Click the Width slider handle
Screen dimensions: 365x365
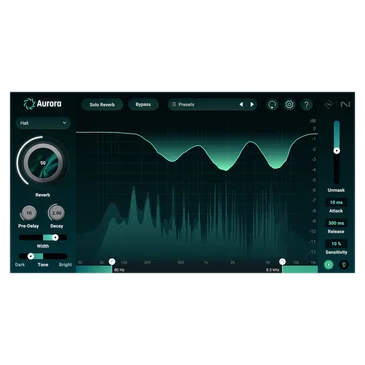tap(55, 237)
